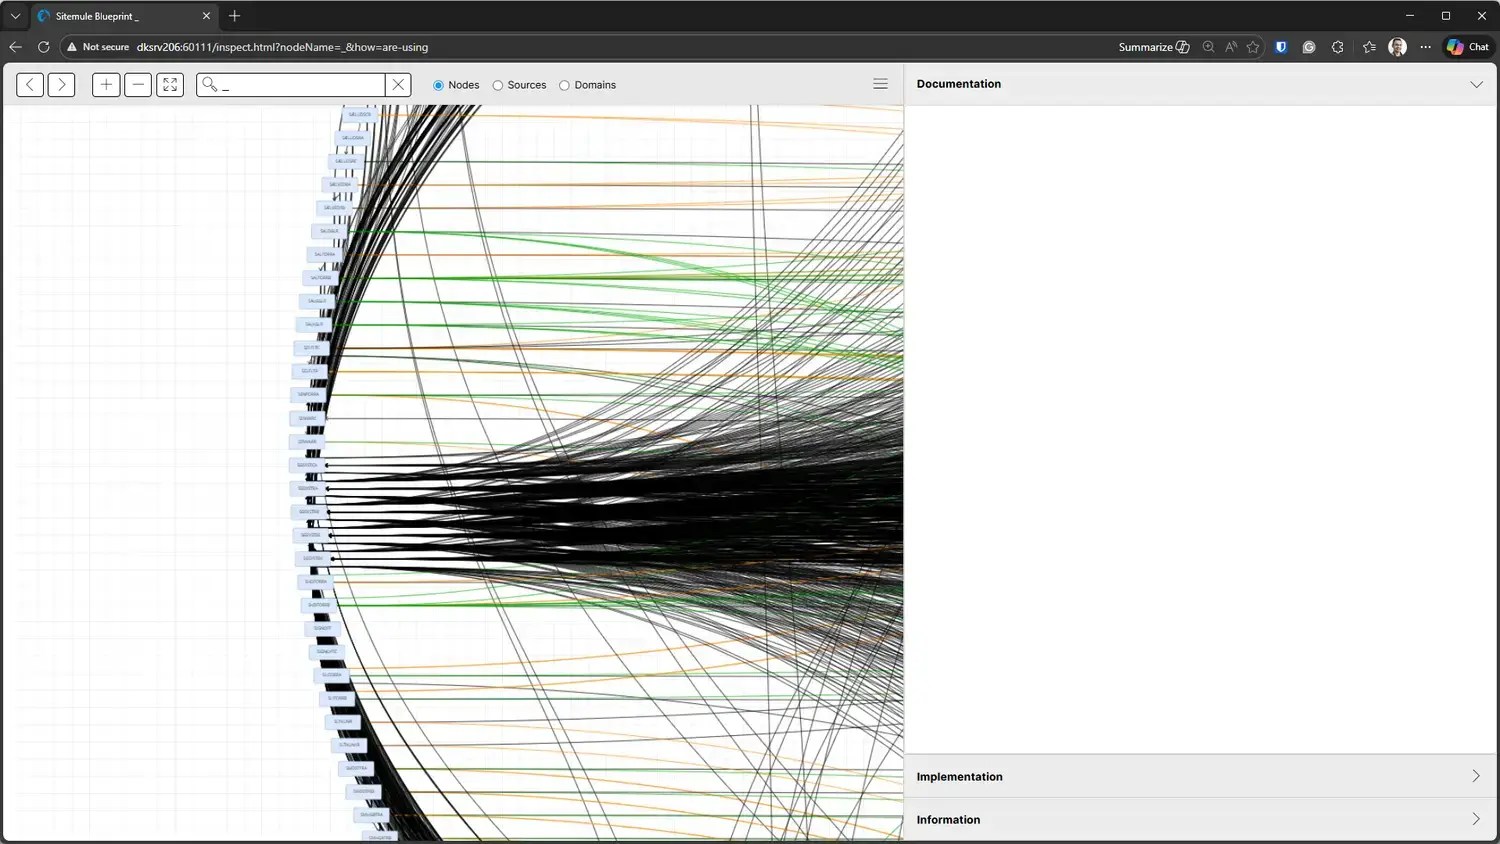Clear the node search box with X

[x=398, y=85]
